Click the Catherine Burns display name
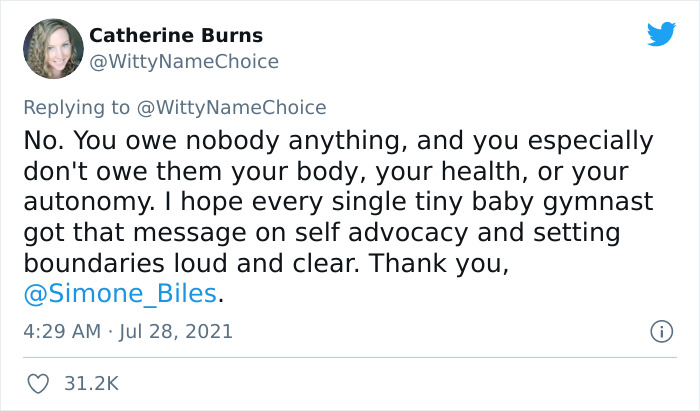Image resolution: width=700 pixels, height=411 pixels. (176, 36)
